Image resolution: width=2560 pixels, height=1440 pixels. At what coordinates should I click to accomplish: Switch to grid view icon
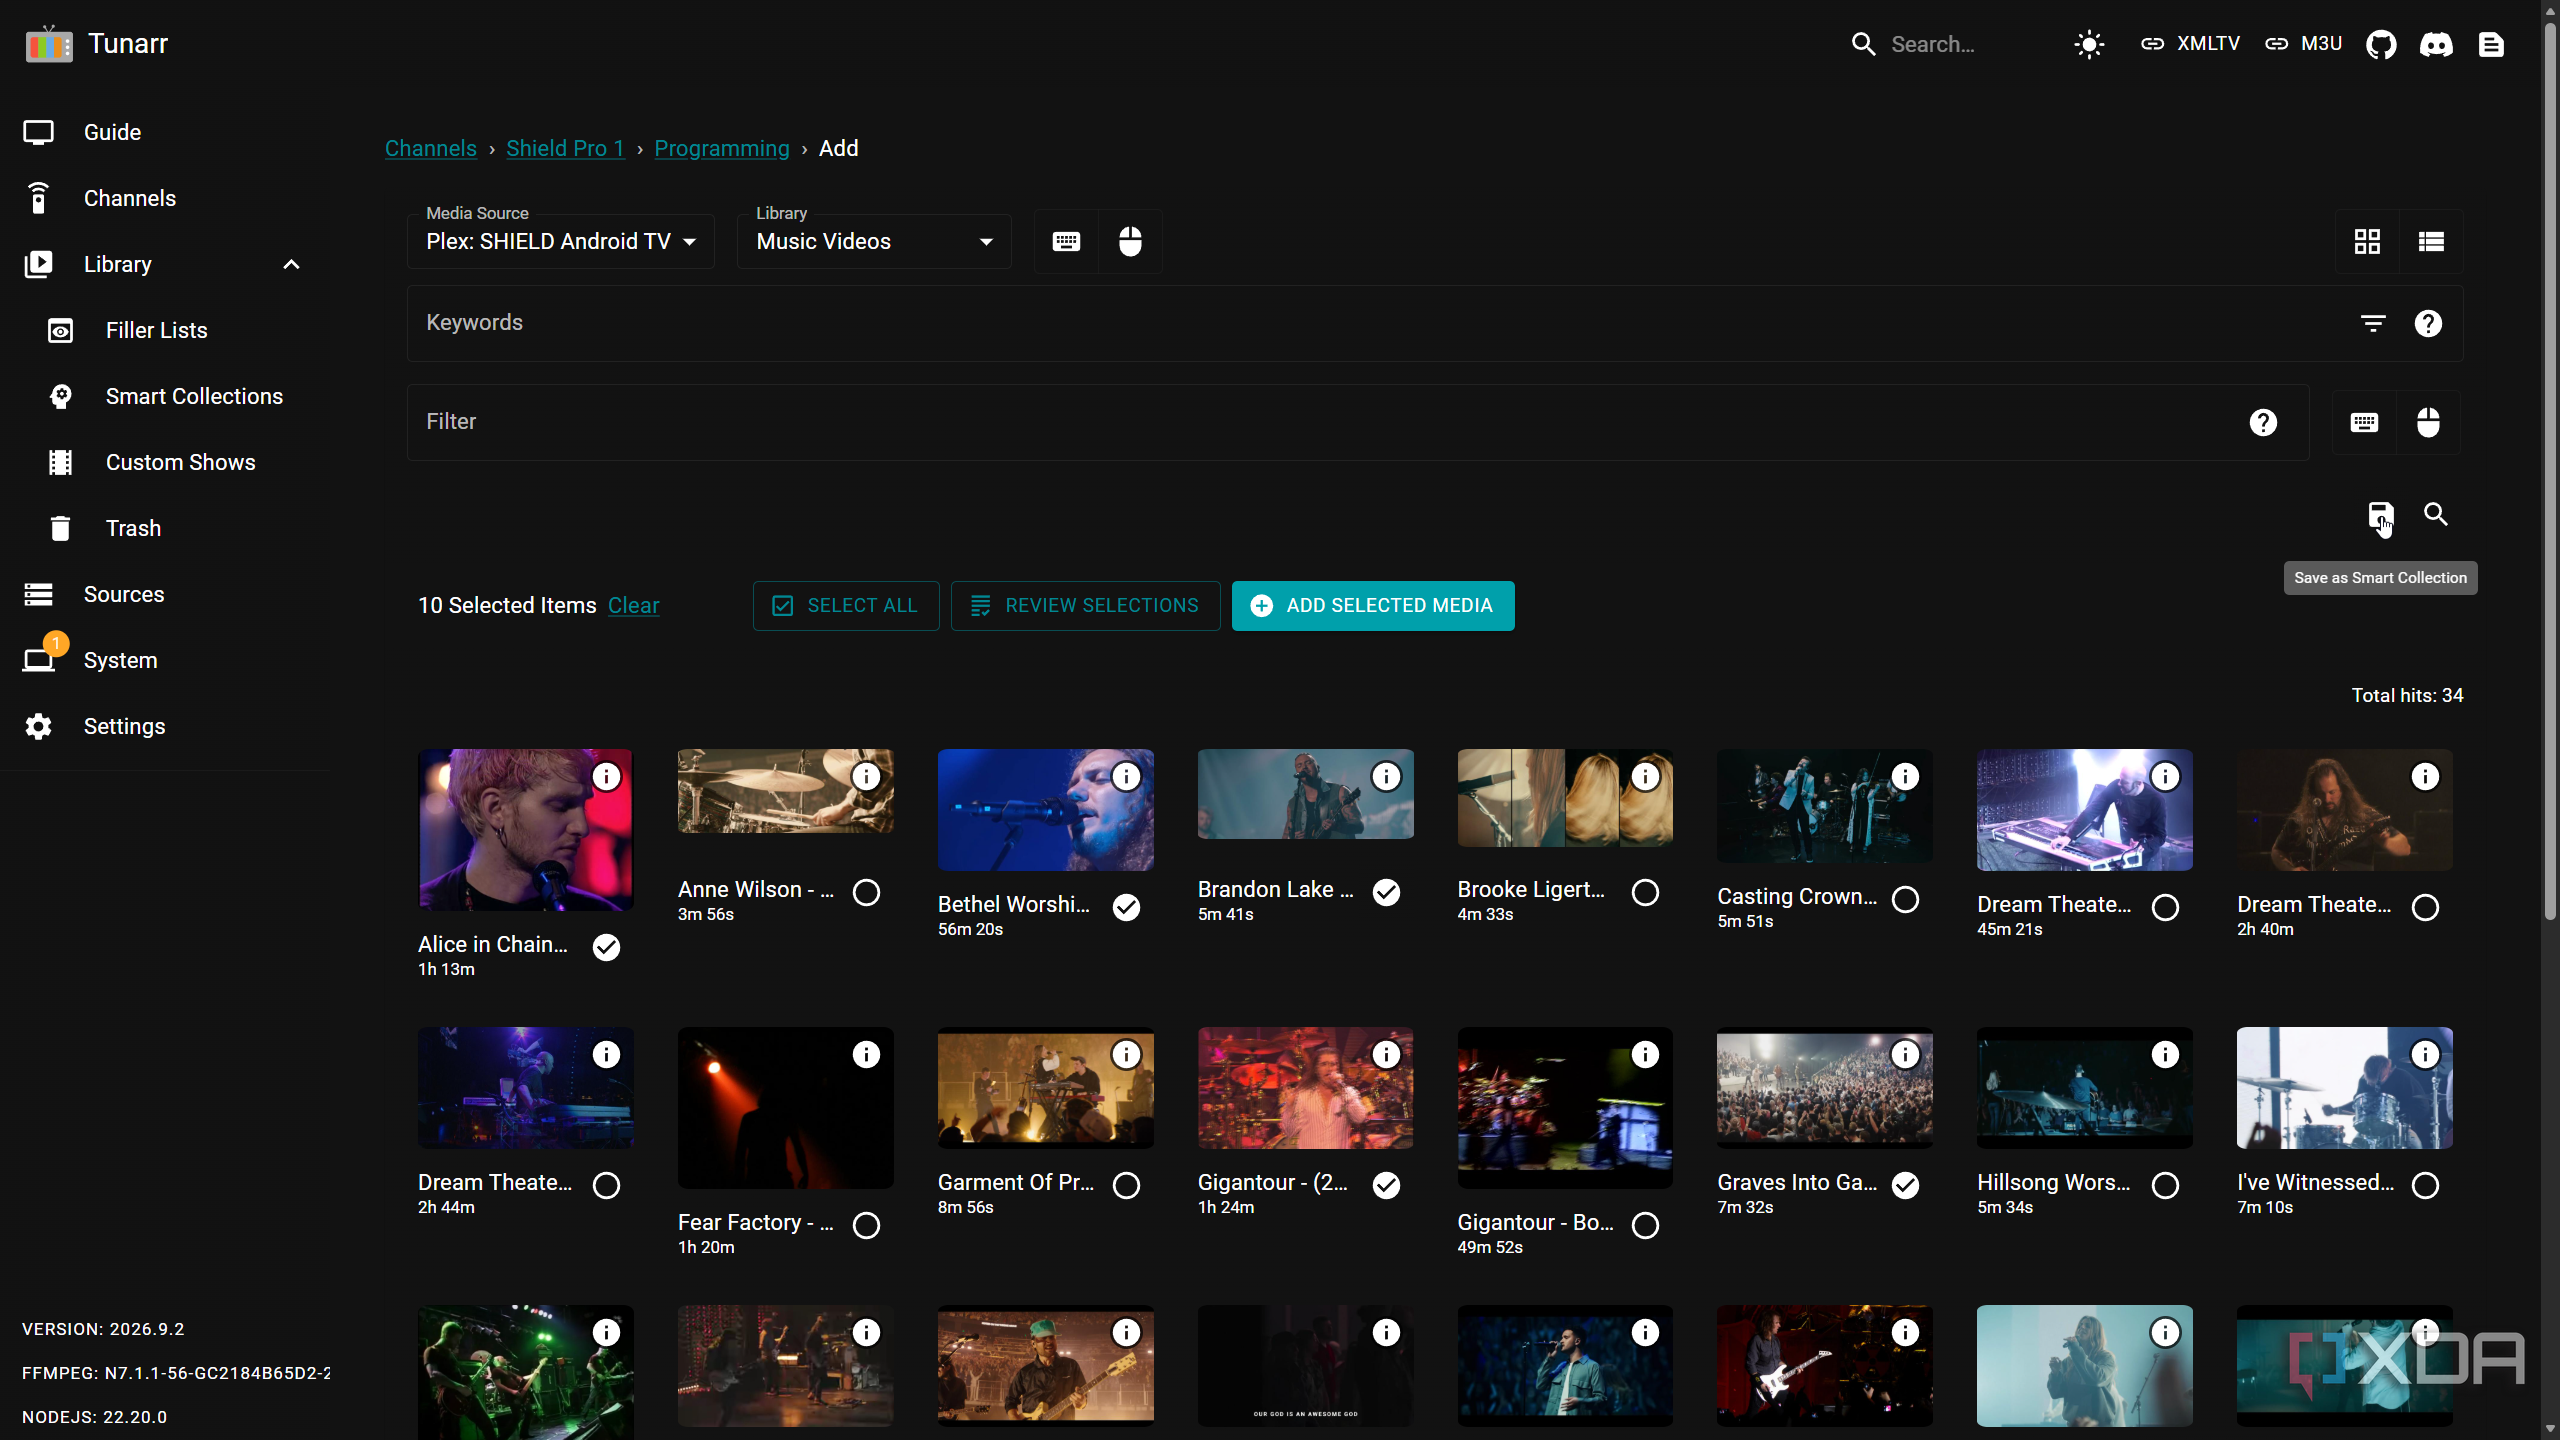[x=2367, y=241]
